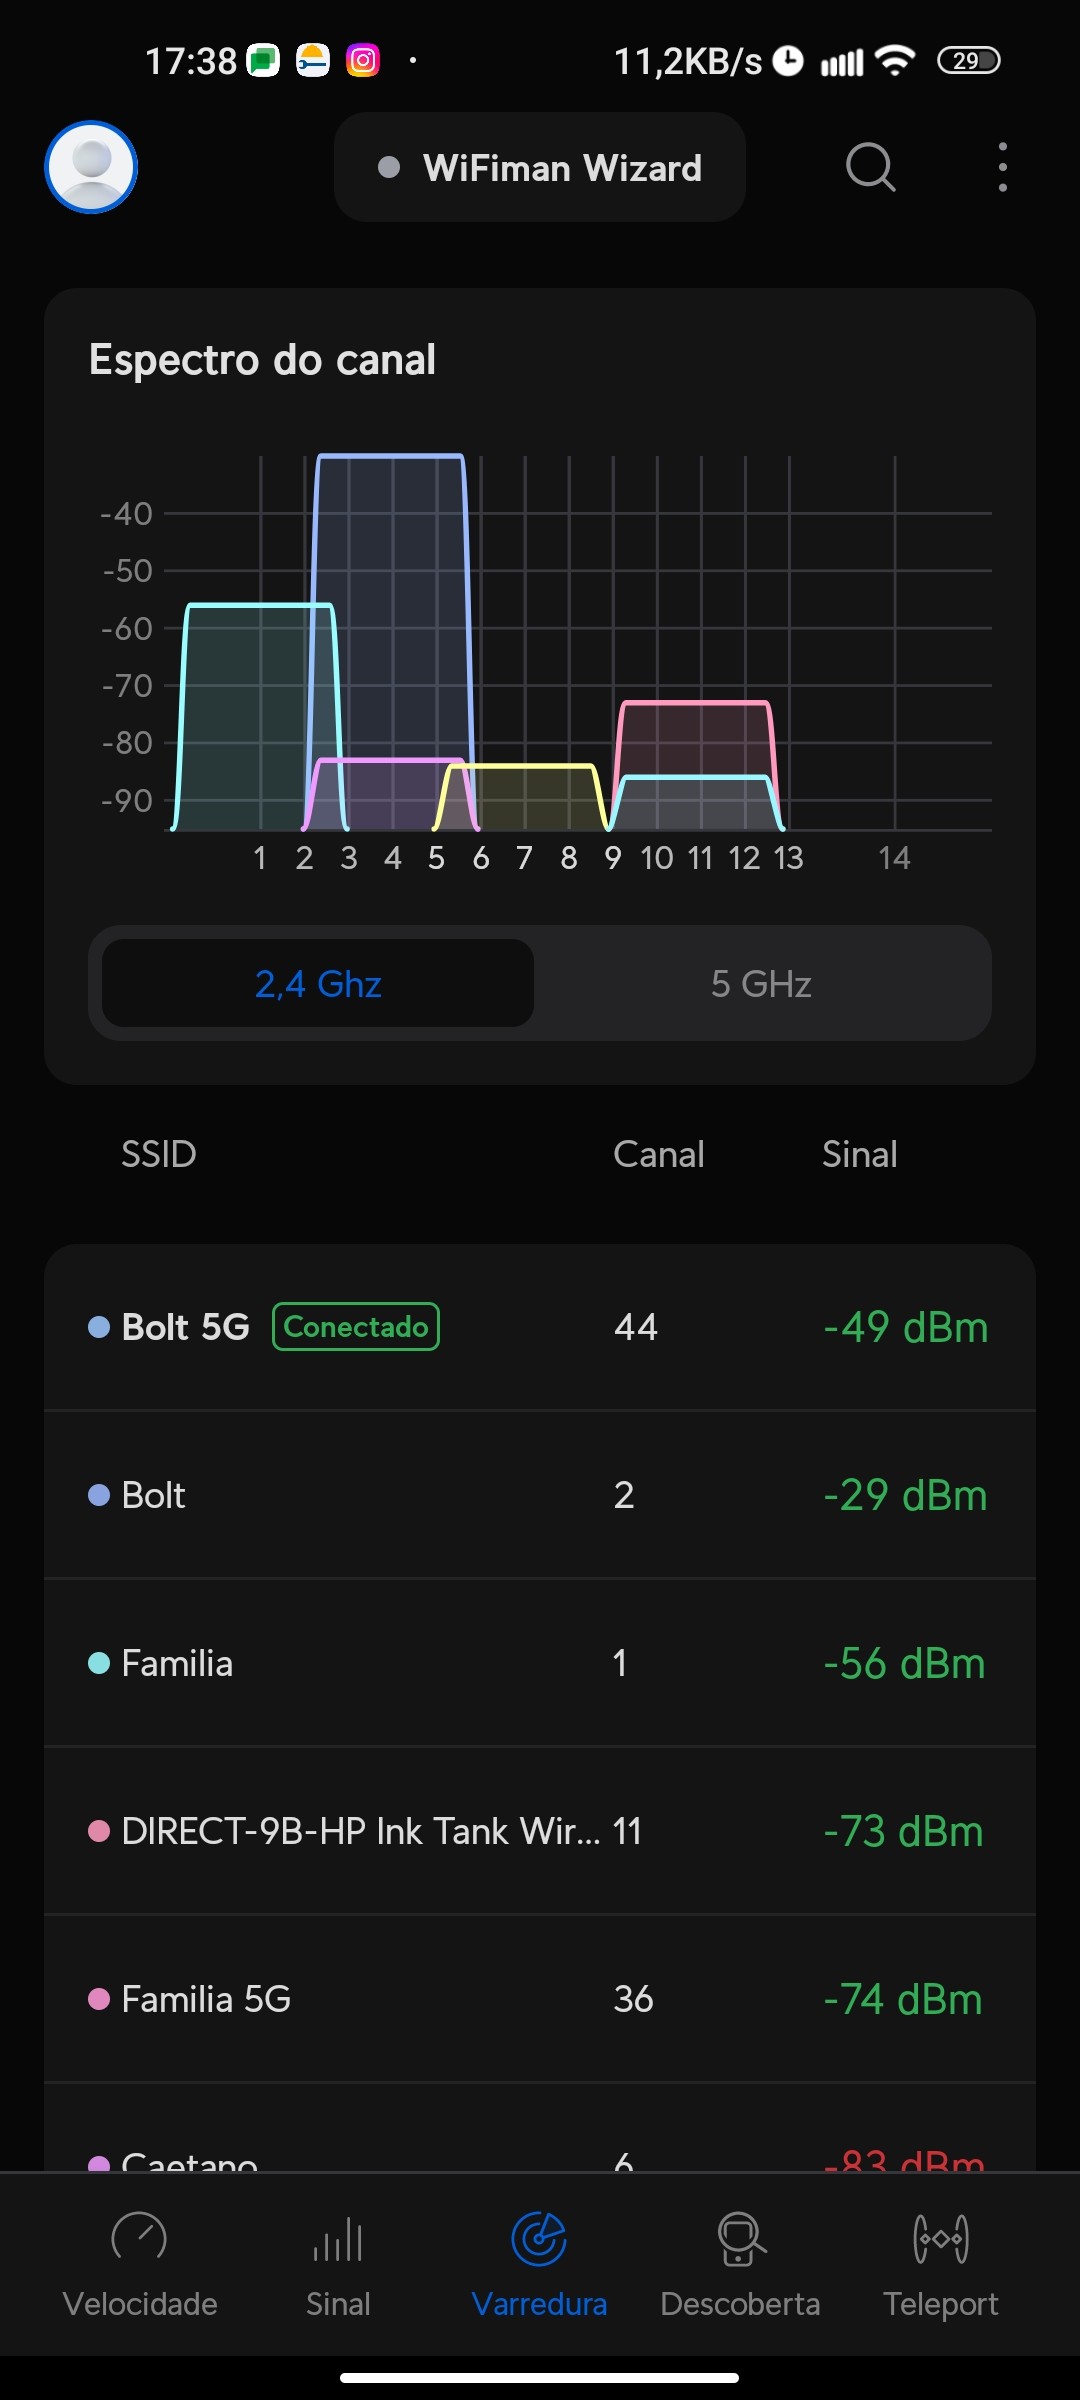Sort networks by Canal column
The height and width of the screenshot is (2400, 1080).
(658, 1154)
